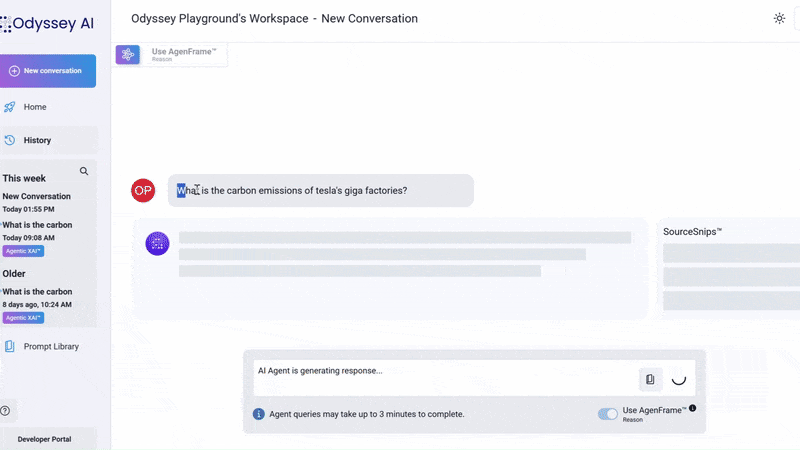The image size is (800, 450).
Task: Toggle the Use AgenFrame switch
Action: tap(608, 414)
